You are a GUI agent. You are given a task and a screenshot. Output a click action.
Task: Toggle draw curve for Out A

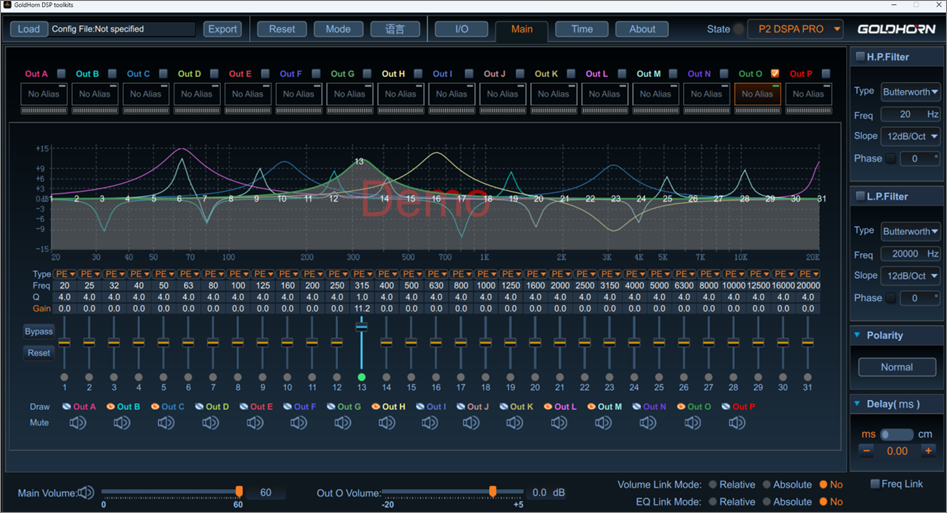[x=66, y=407]
